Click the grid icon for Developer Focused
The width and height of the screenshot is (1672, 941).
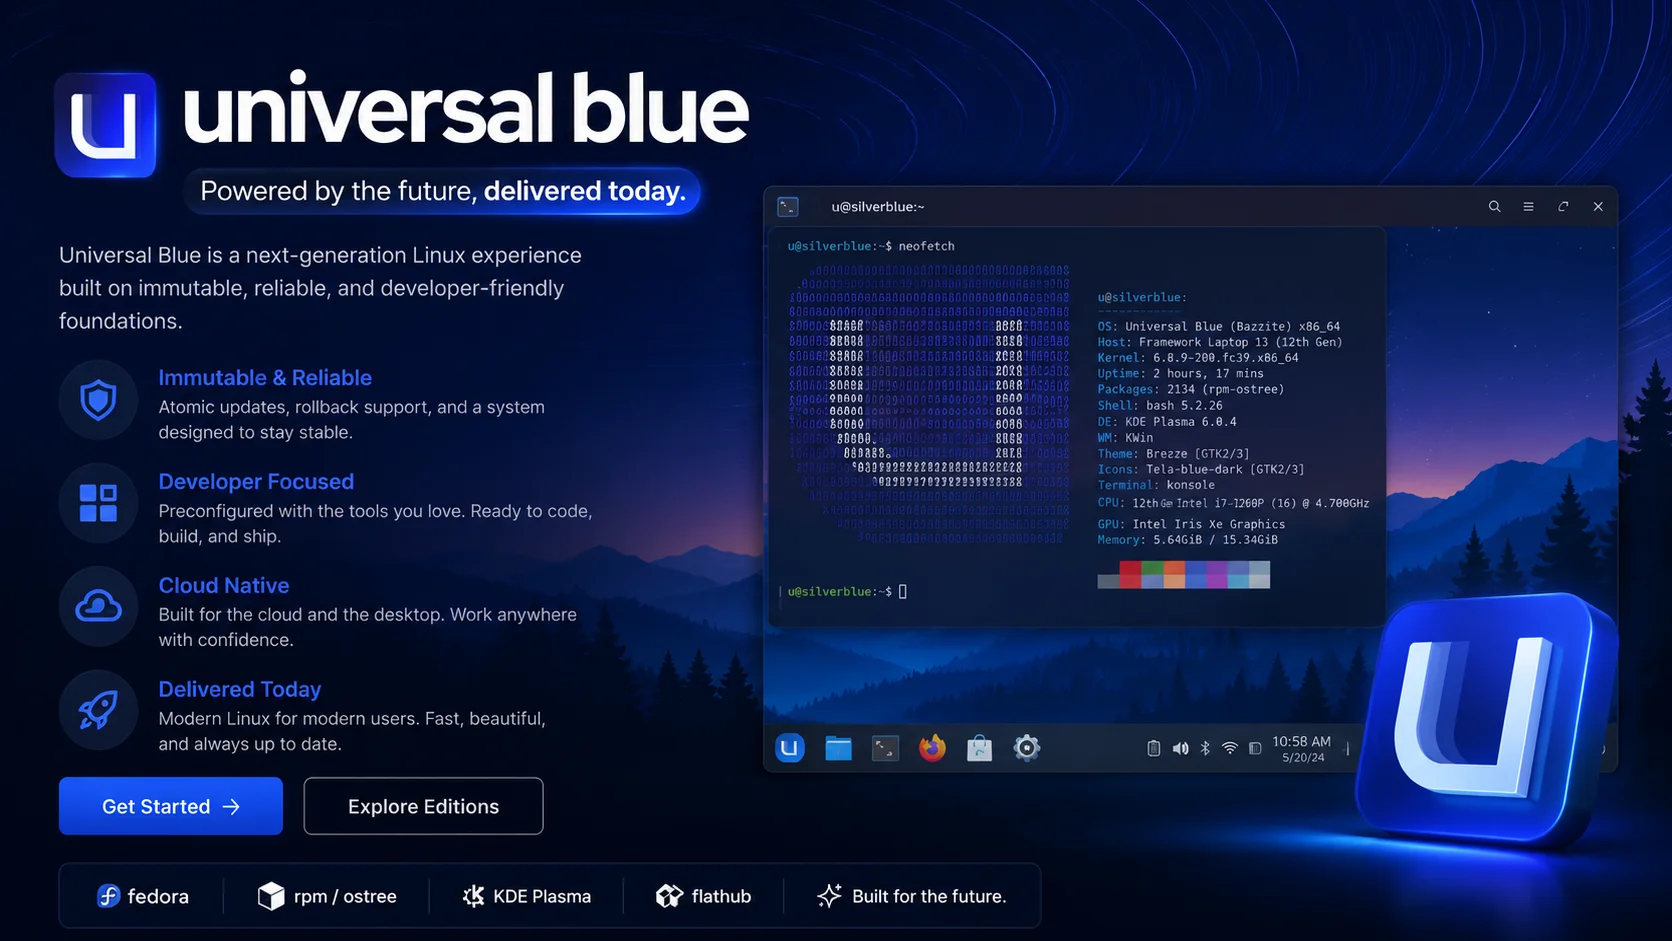[x=98, y=503]
